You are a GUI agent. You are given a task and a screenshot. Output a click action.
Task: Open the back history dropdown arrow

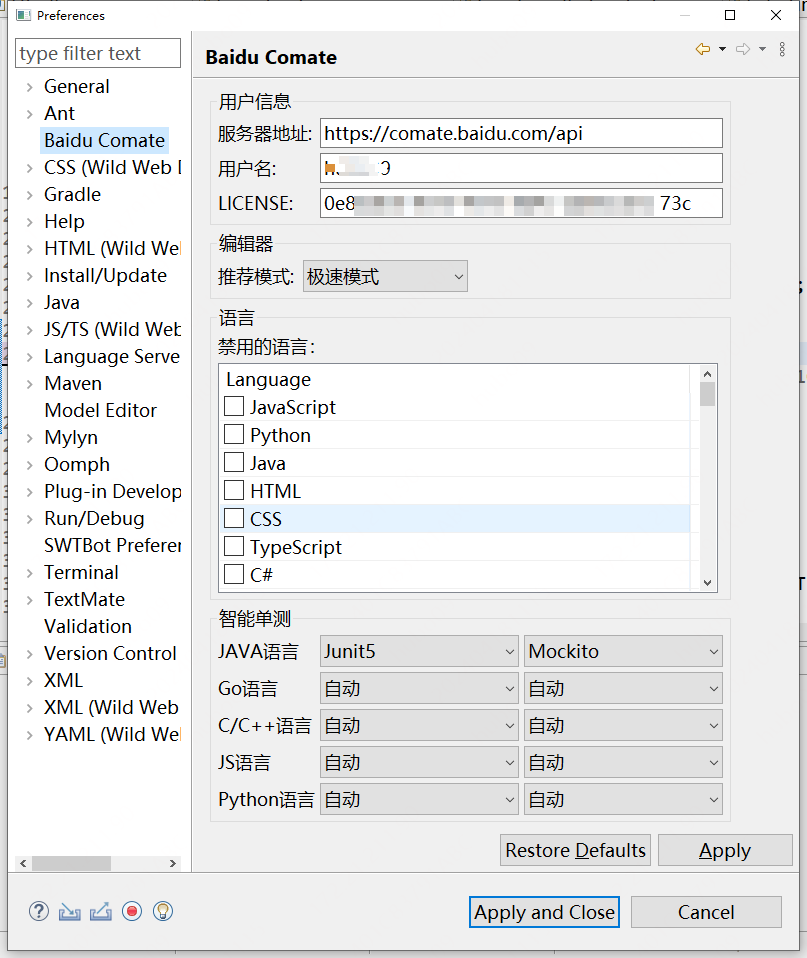tap(722, 49)
